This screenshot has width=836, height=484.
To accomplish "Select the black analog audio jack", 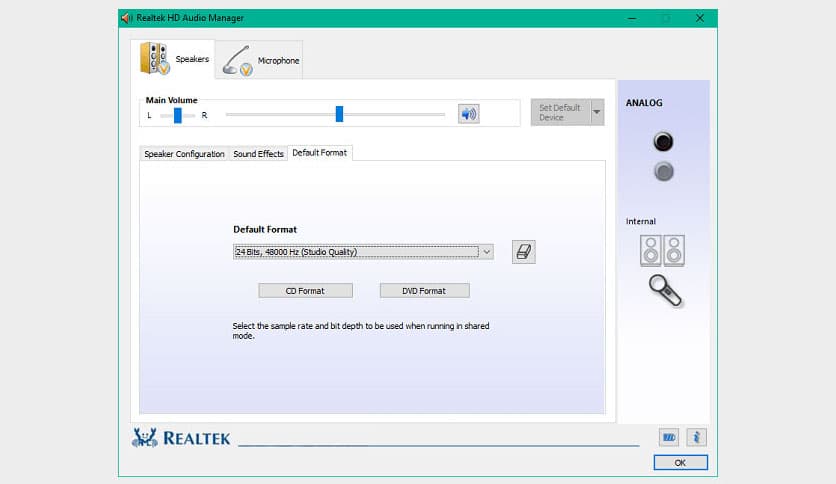I will tap(663, 142).
